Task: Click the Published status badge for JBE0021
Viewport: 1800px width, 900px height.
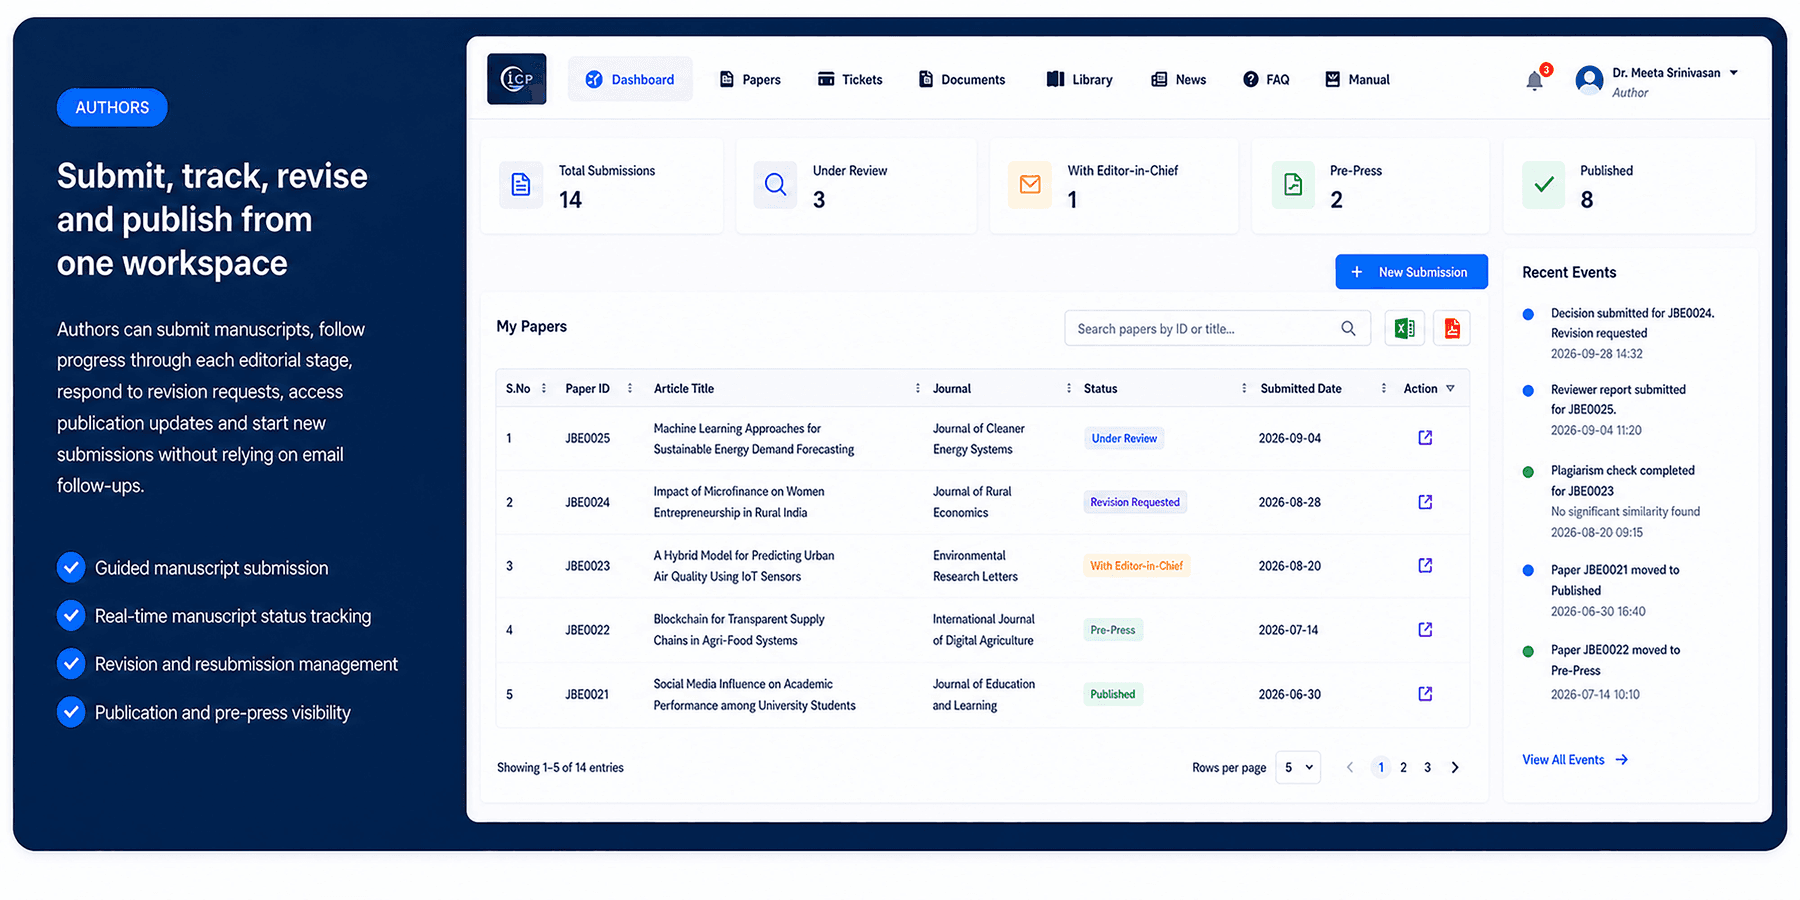Action: tap(1113, 694)
